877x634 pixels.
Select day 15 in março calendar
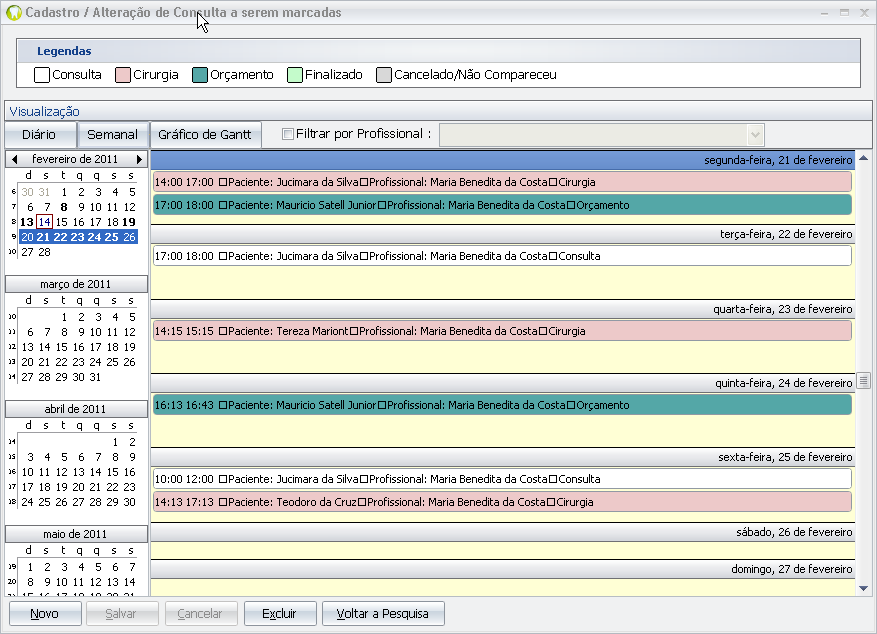[x=62, y=347]
